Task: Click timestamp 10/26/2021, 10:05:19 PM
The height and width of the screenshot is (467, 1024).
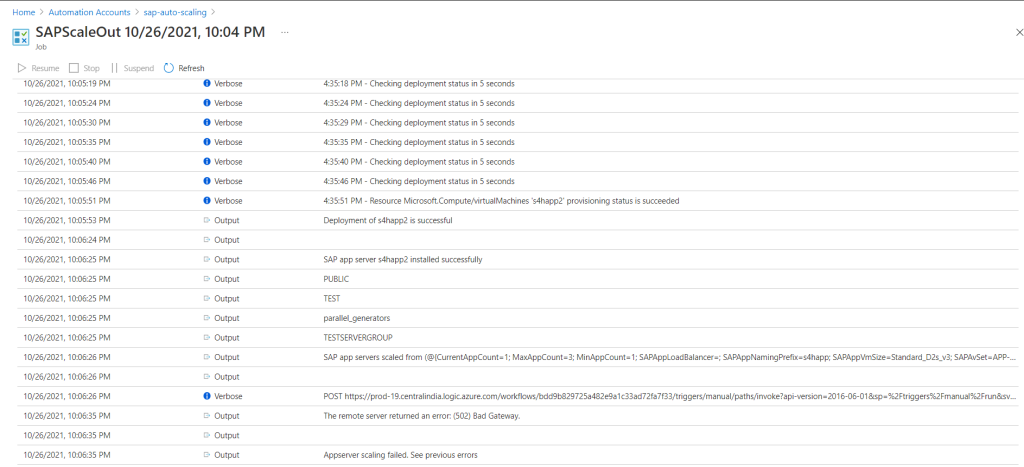Action: 67,84
